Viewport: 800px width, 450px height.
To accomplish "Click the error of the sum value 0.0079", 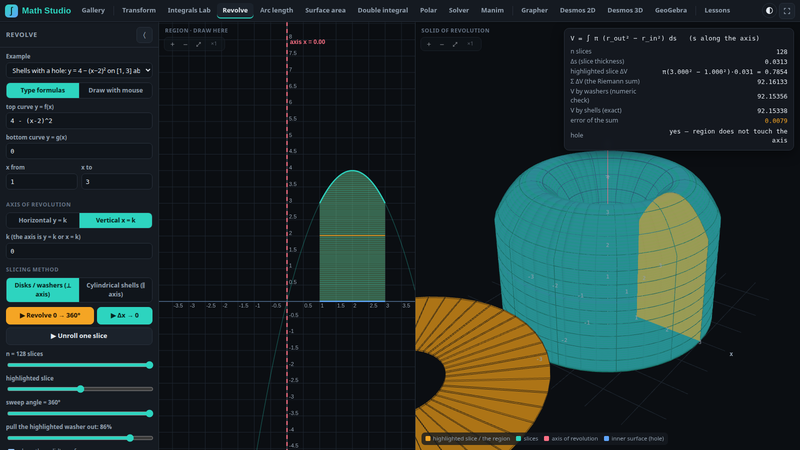I will coord(776,121).
